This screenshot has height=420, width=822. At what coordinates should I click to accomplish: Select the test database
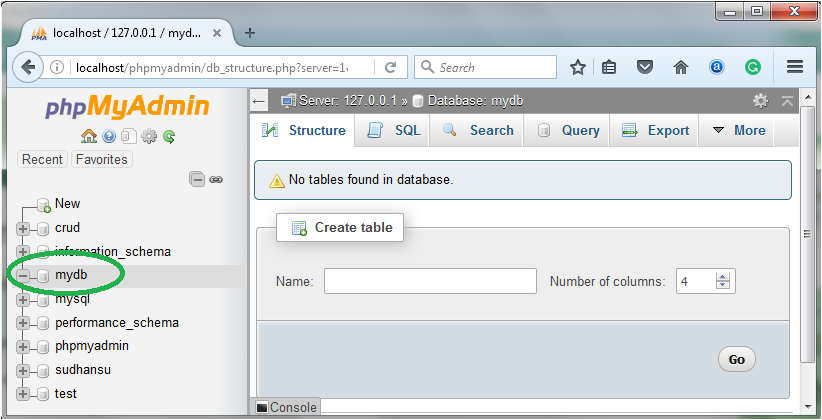pyautogui.click(x=66, y=394)
